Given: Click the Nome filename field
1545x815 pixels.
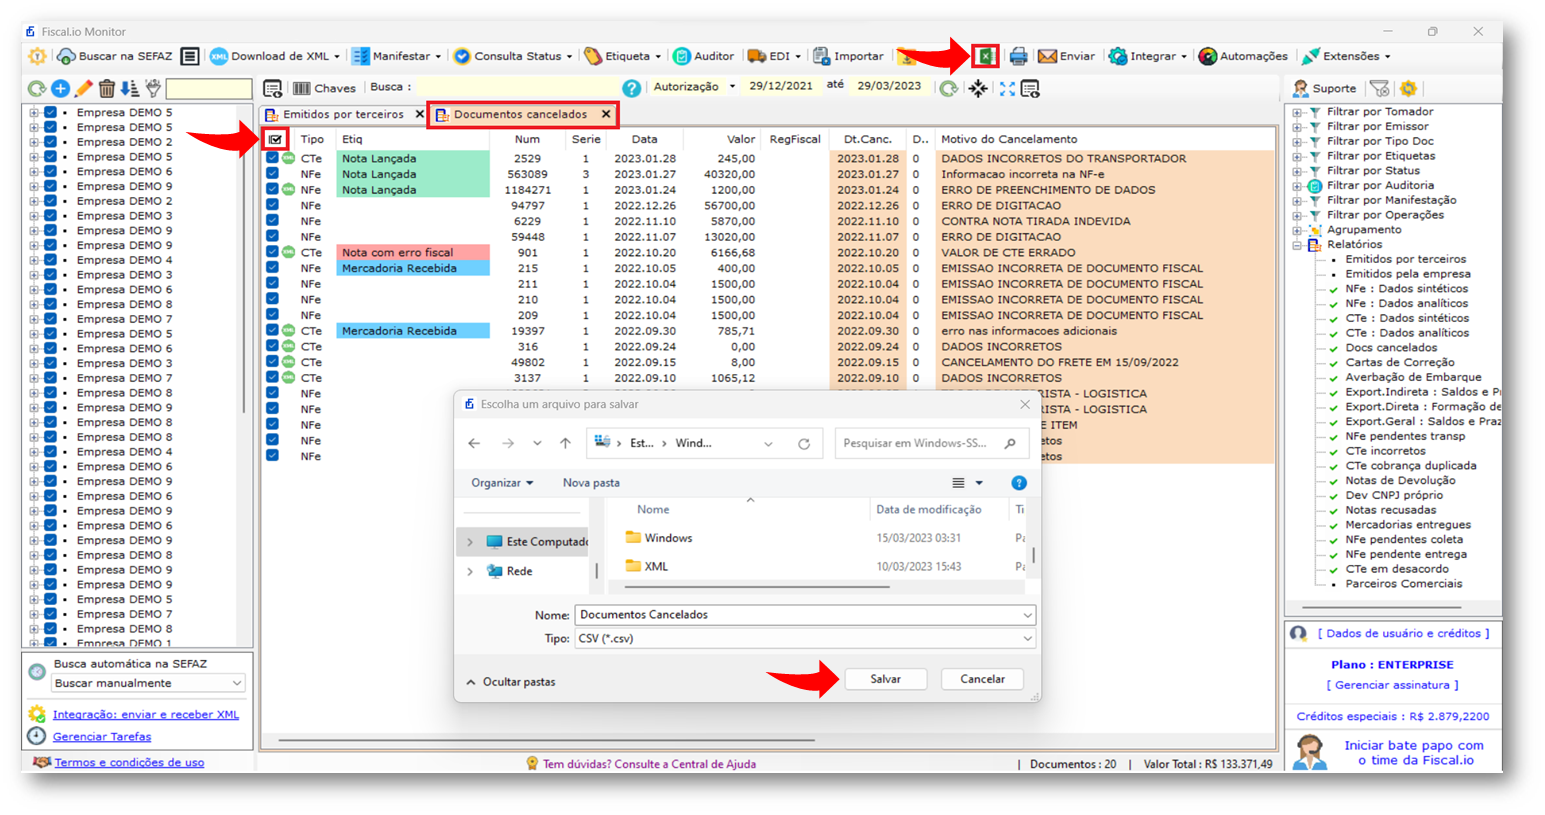Looking at the screenshot, I should 805,615.
